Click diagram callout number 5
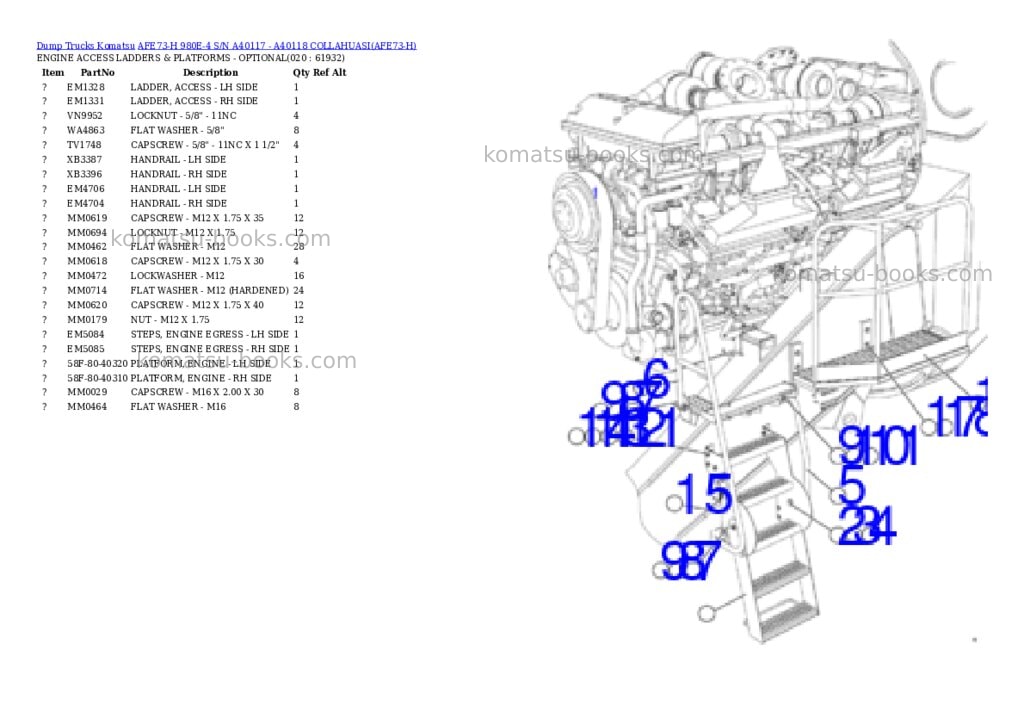1024x725 pixels. (852, 484)
